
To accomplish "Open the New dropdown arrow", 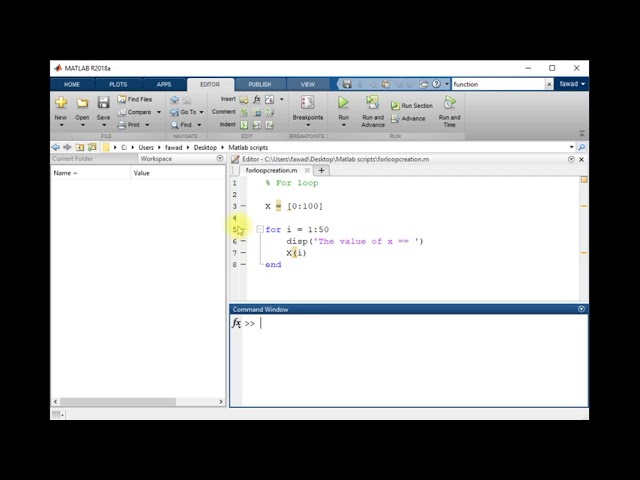I will click(61, 125).
